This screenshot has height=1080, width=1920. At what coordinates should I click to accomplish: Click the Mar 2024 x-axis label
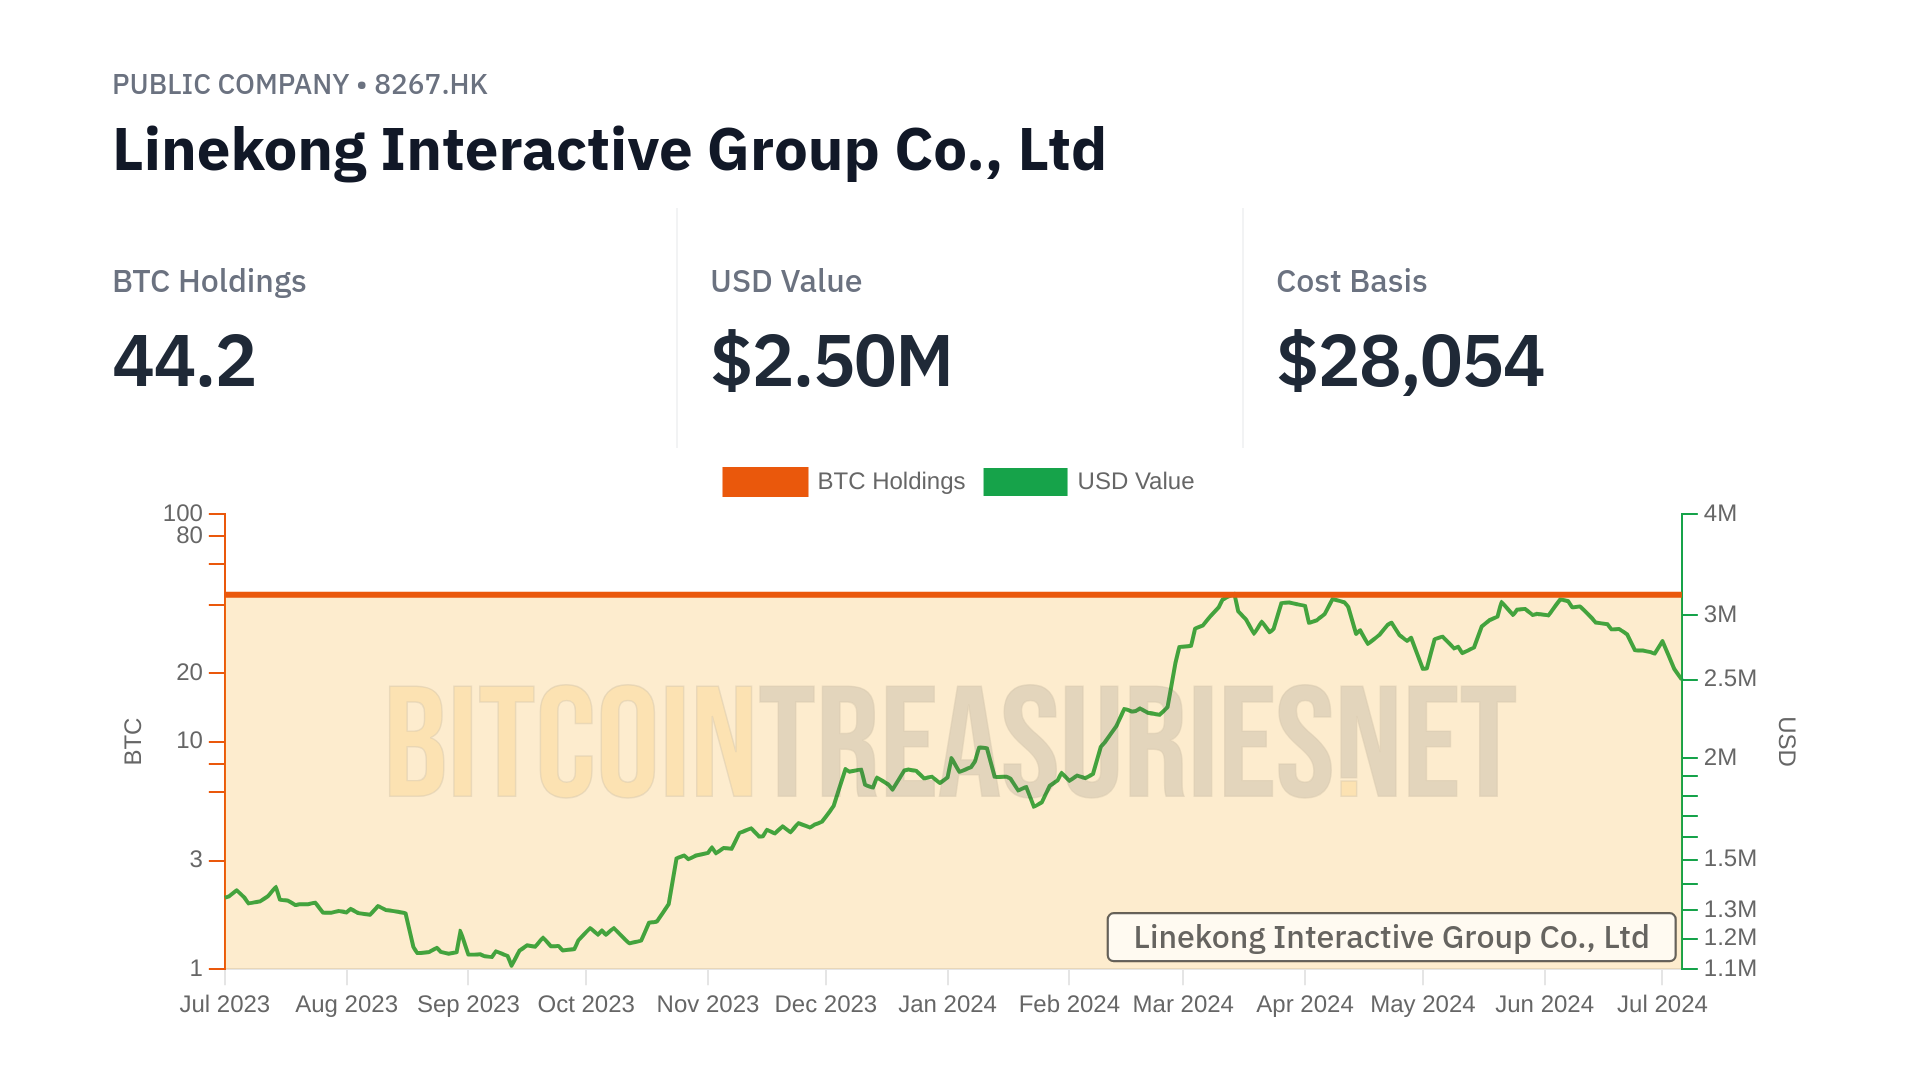click(1182, 1004)
